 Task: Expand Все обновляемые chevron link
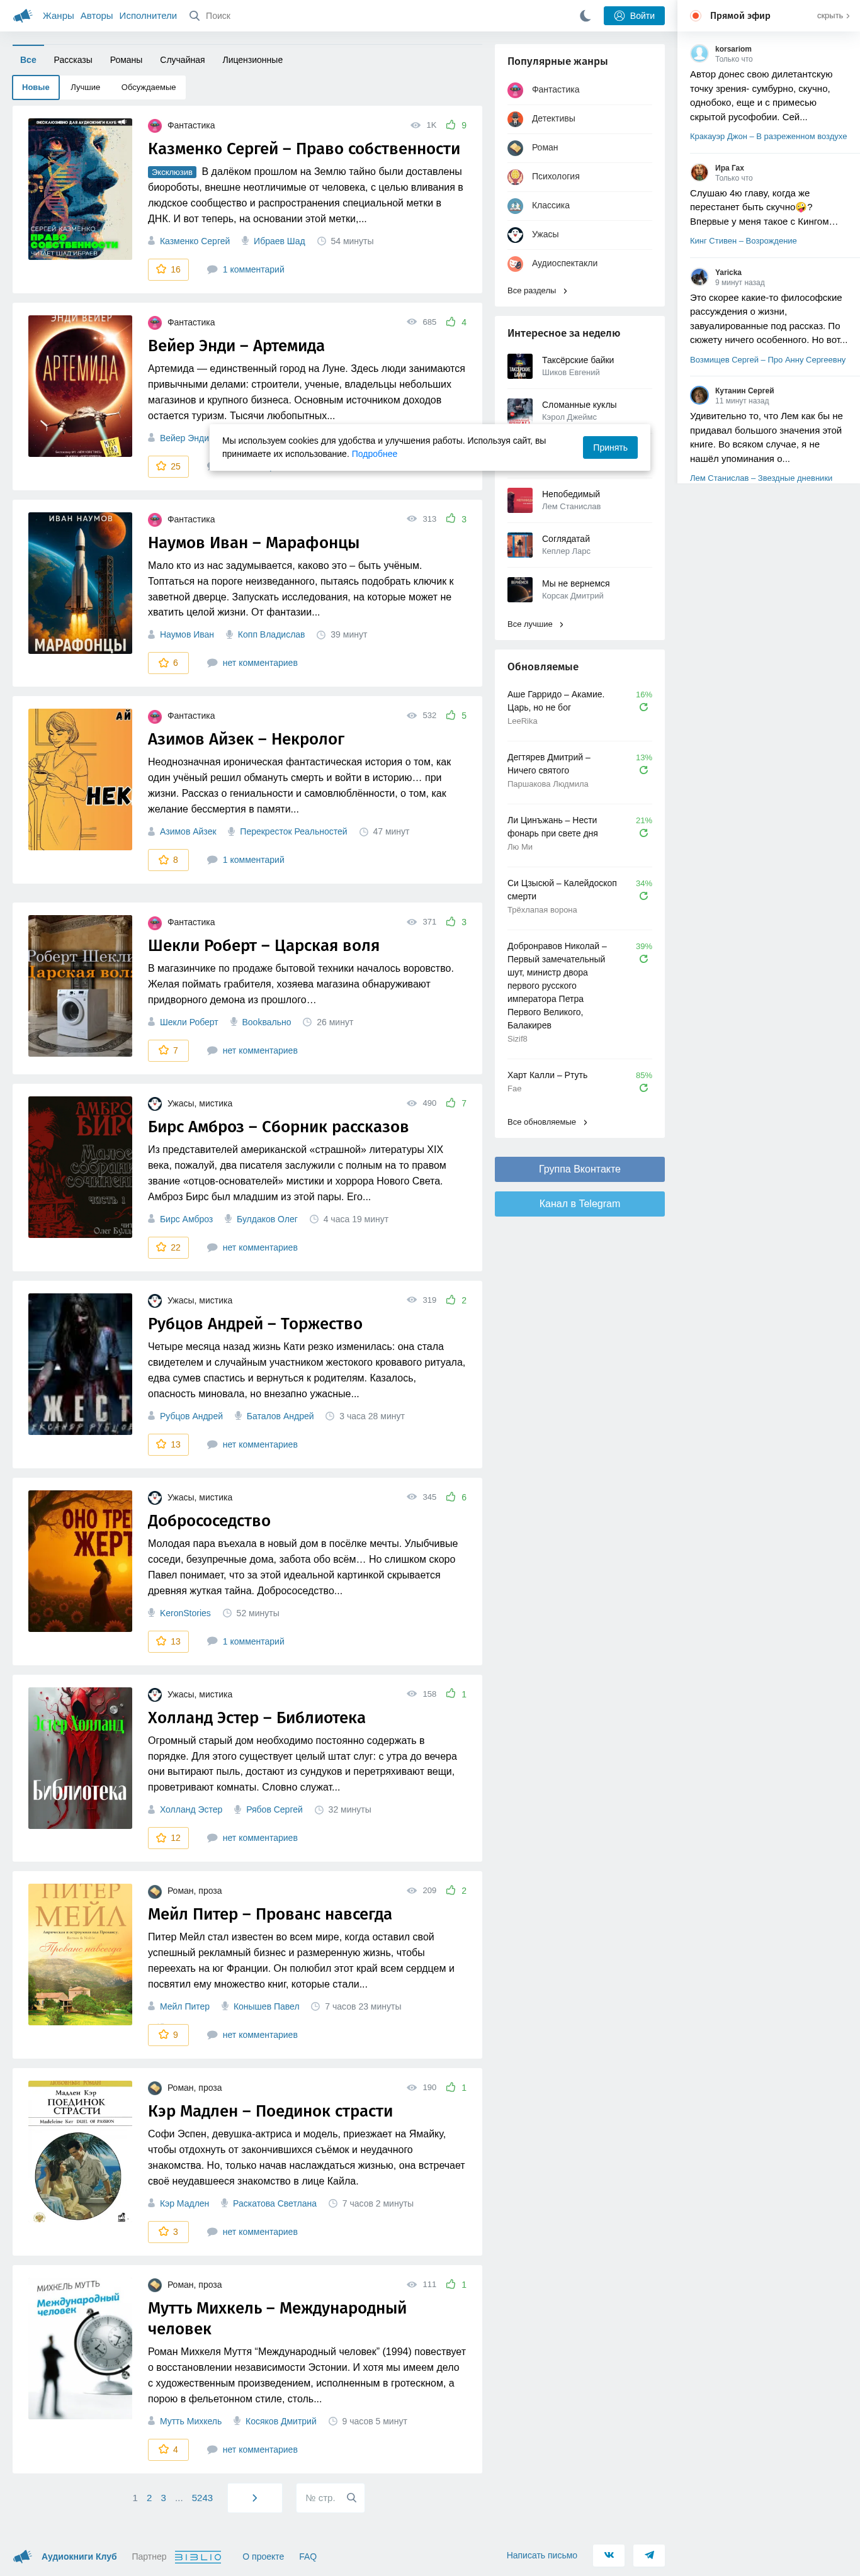585,1122
